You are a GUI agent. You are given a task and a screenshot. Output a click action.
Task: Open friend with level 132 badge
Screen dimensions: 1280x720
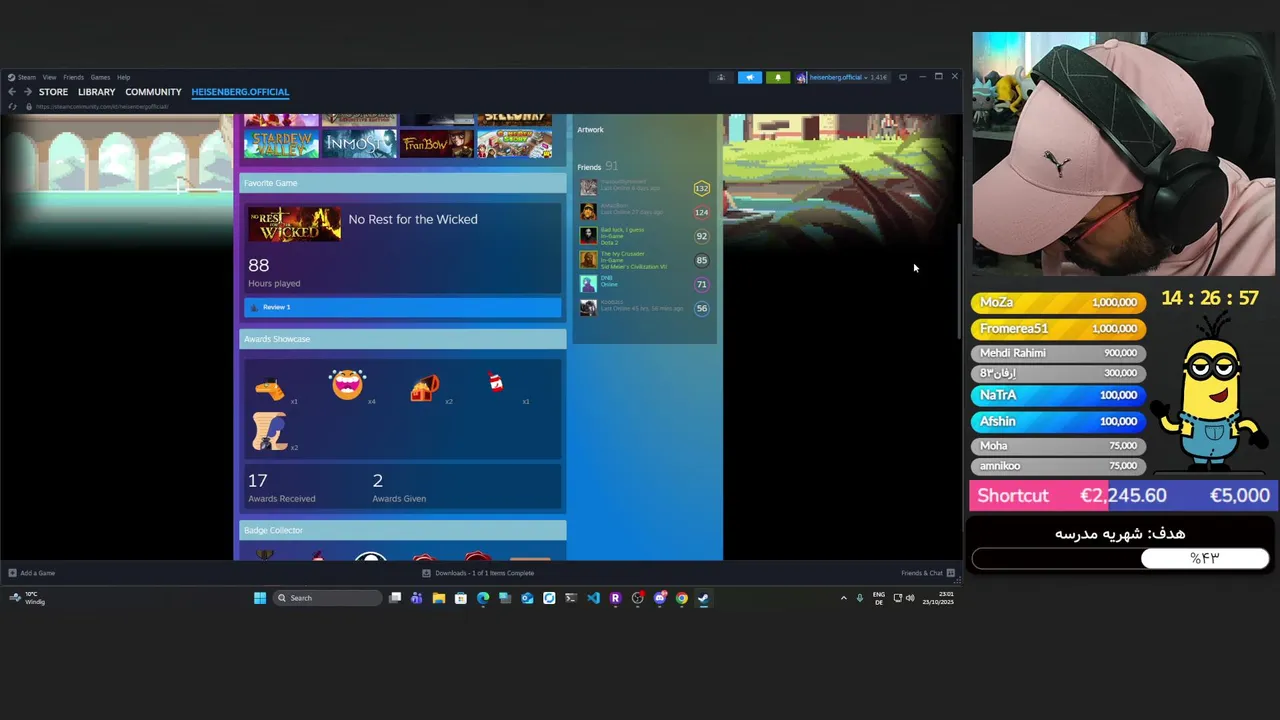point(645,187)
